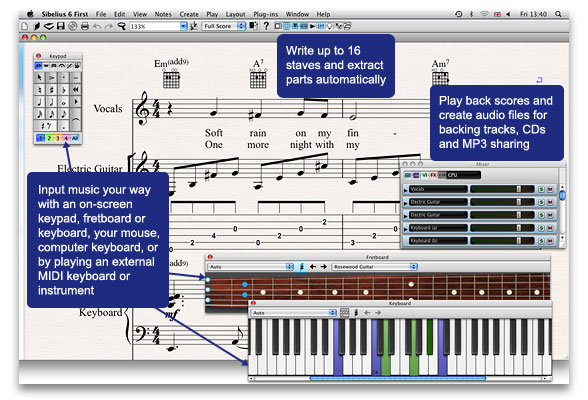This screenshot has width=588, height=400.
Task: Toggle VI strips button in Mixer
Action: coord(424,175)
